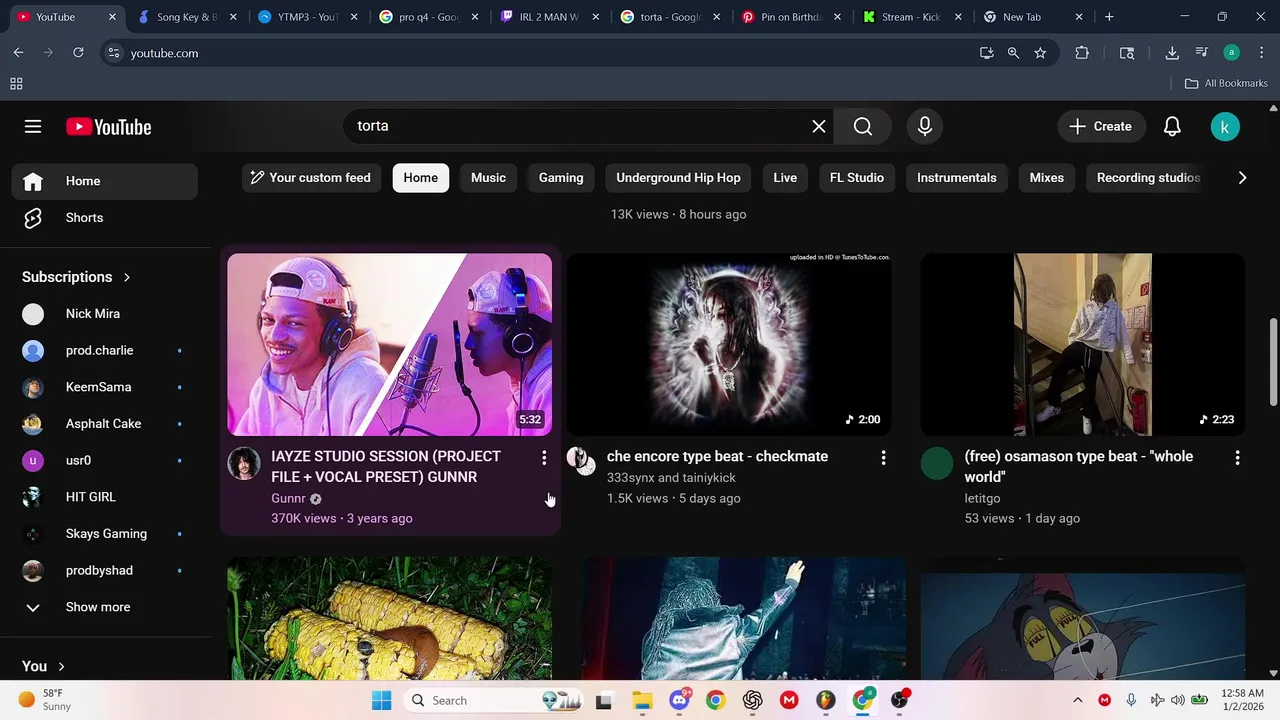
Task: Open search labs side panel icon
Action: pos(1127,53)
